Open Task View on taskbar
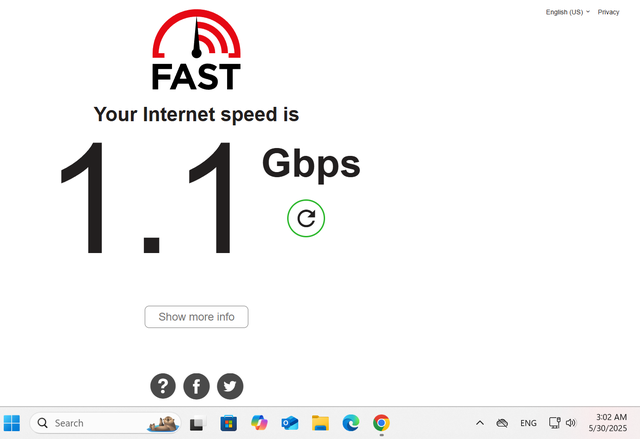Image resolution: width=640 pixels, height=439 pixels. (198, 423)
